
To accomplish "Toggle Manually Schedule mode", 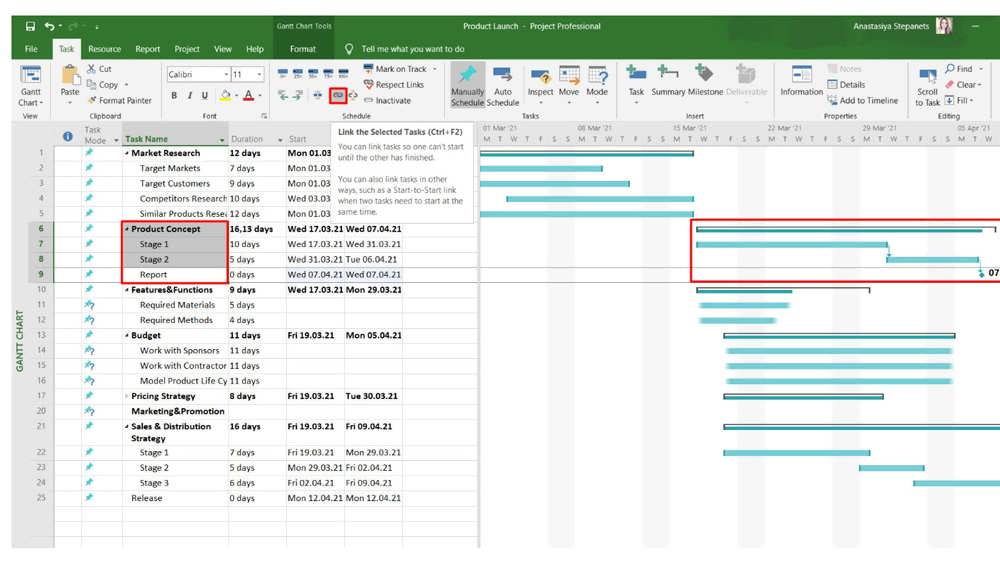I will (x=467, y=85).
